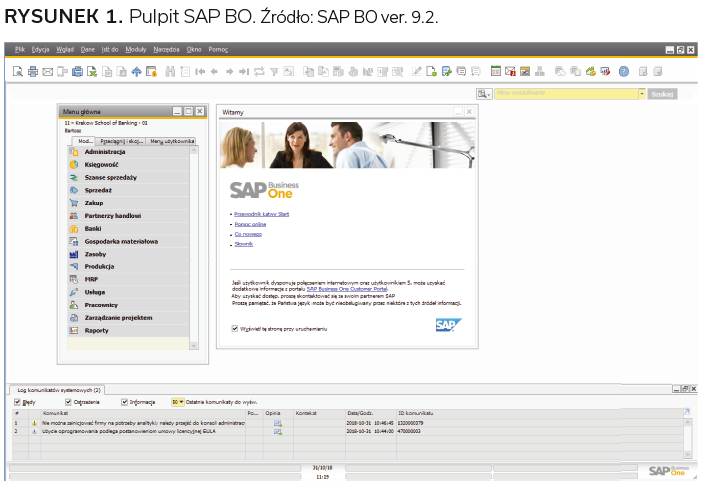Click the Export to Excel toolbar icon
Screen dimensions: 708x489
pos(92,71)
